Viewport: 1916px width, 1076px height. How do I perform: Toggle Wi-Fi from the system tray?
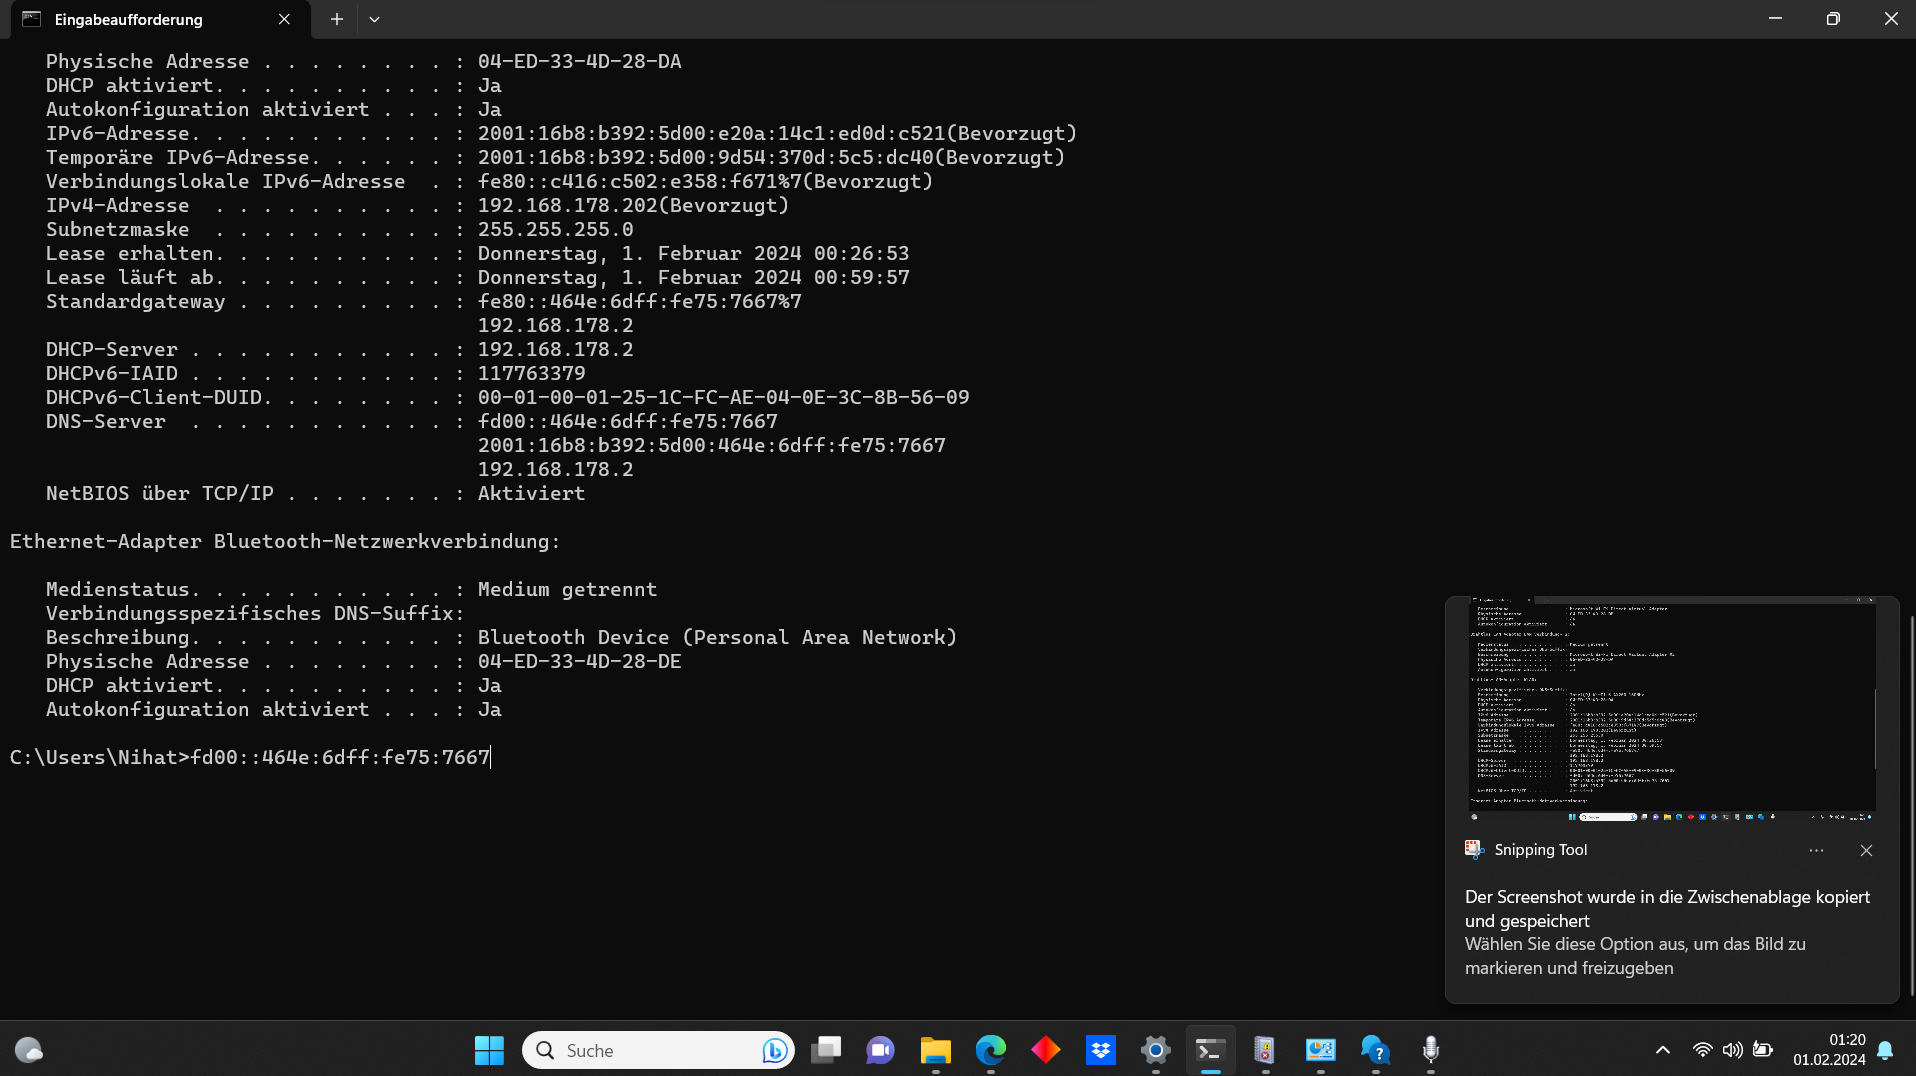tap(1702, 1050)
